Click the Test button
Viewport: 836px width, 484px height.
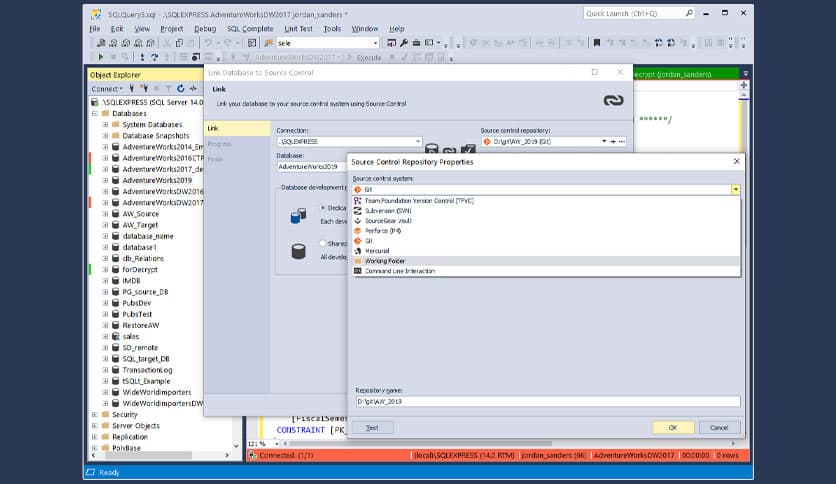tap(372, 427)
